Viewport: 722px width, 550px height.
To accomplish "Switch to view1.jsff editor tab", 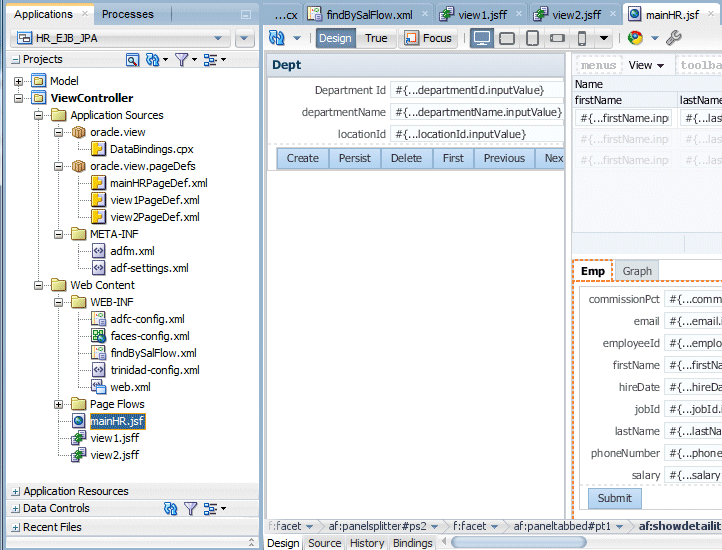I will [x=482, y=15].
